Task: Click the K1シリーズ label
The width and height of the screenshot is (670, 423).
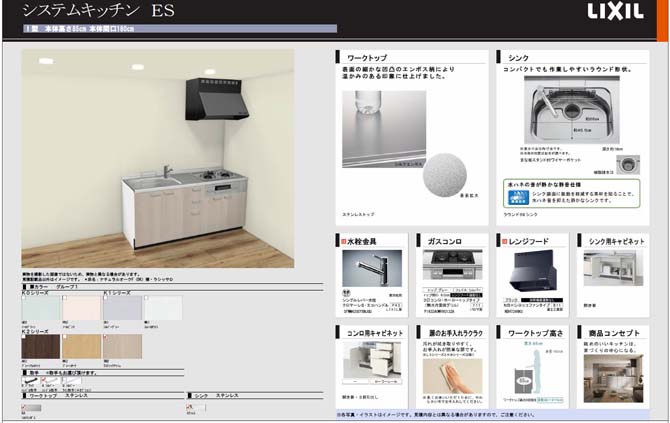Action: coord(117,293)
